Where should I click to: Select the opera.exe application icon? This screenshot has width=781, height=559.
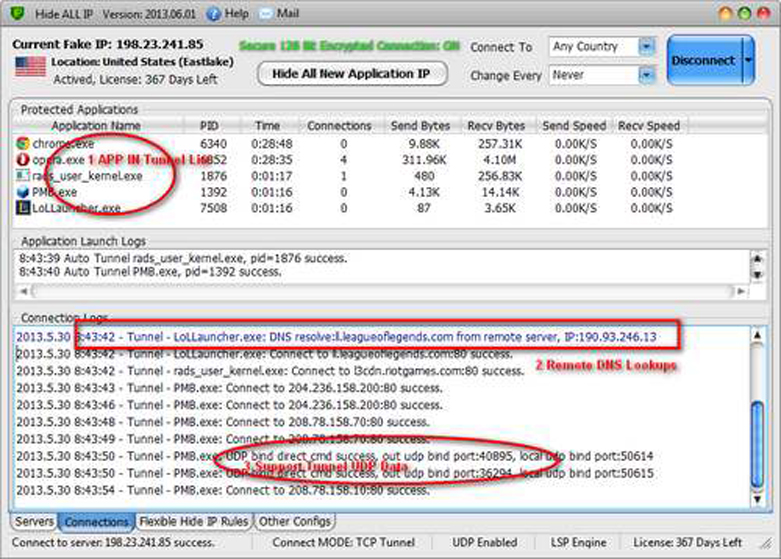(x=22, y=160)
